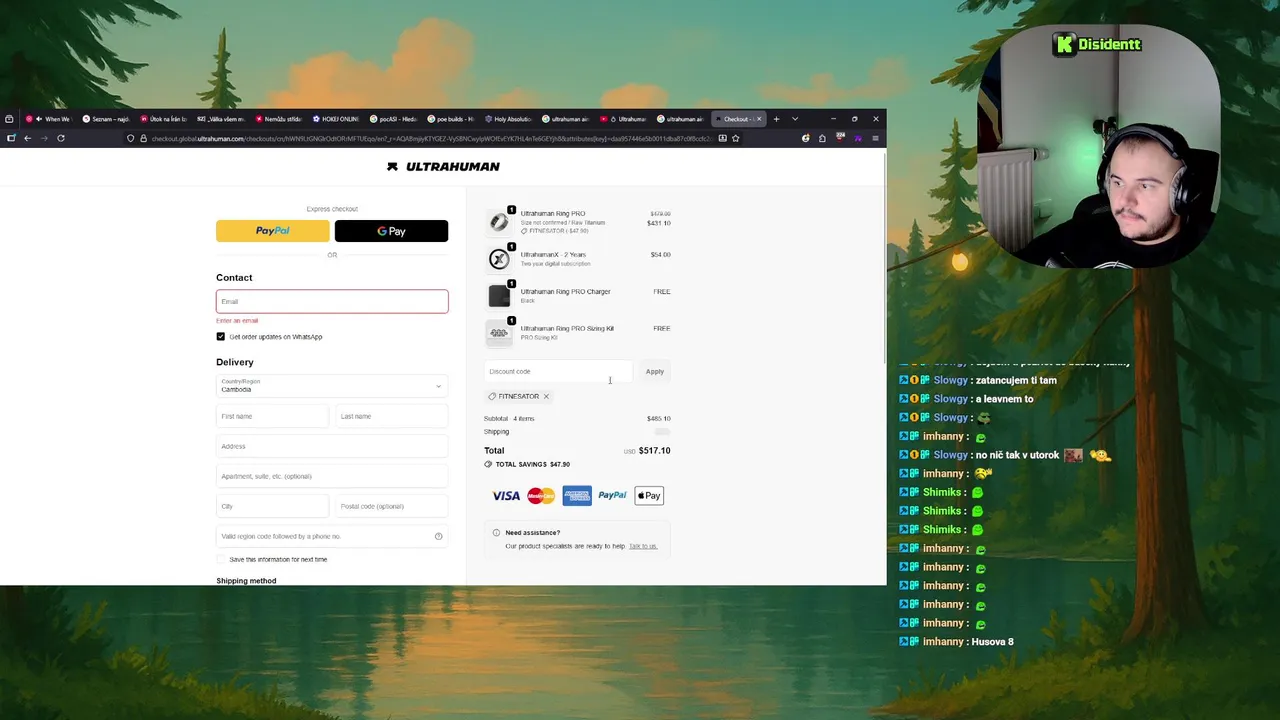Click the Shipping method heading
The width and height of the screenshot is (1280, 720).
(x=246, y=581)
